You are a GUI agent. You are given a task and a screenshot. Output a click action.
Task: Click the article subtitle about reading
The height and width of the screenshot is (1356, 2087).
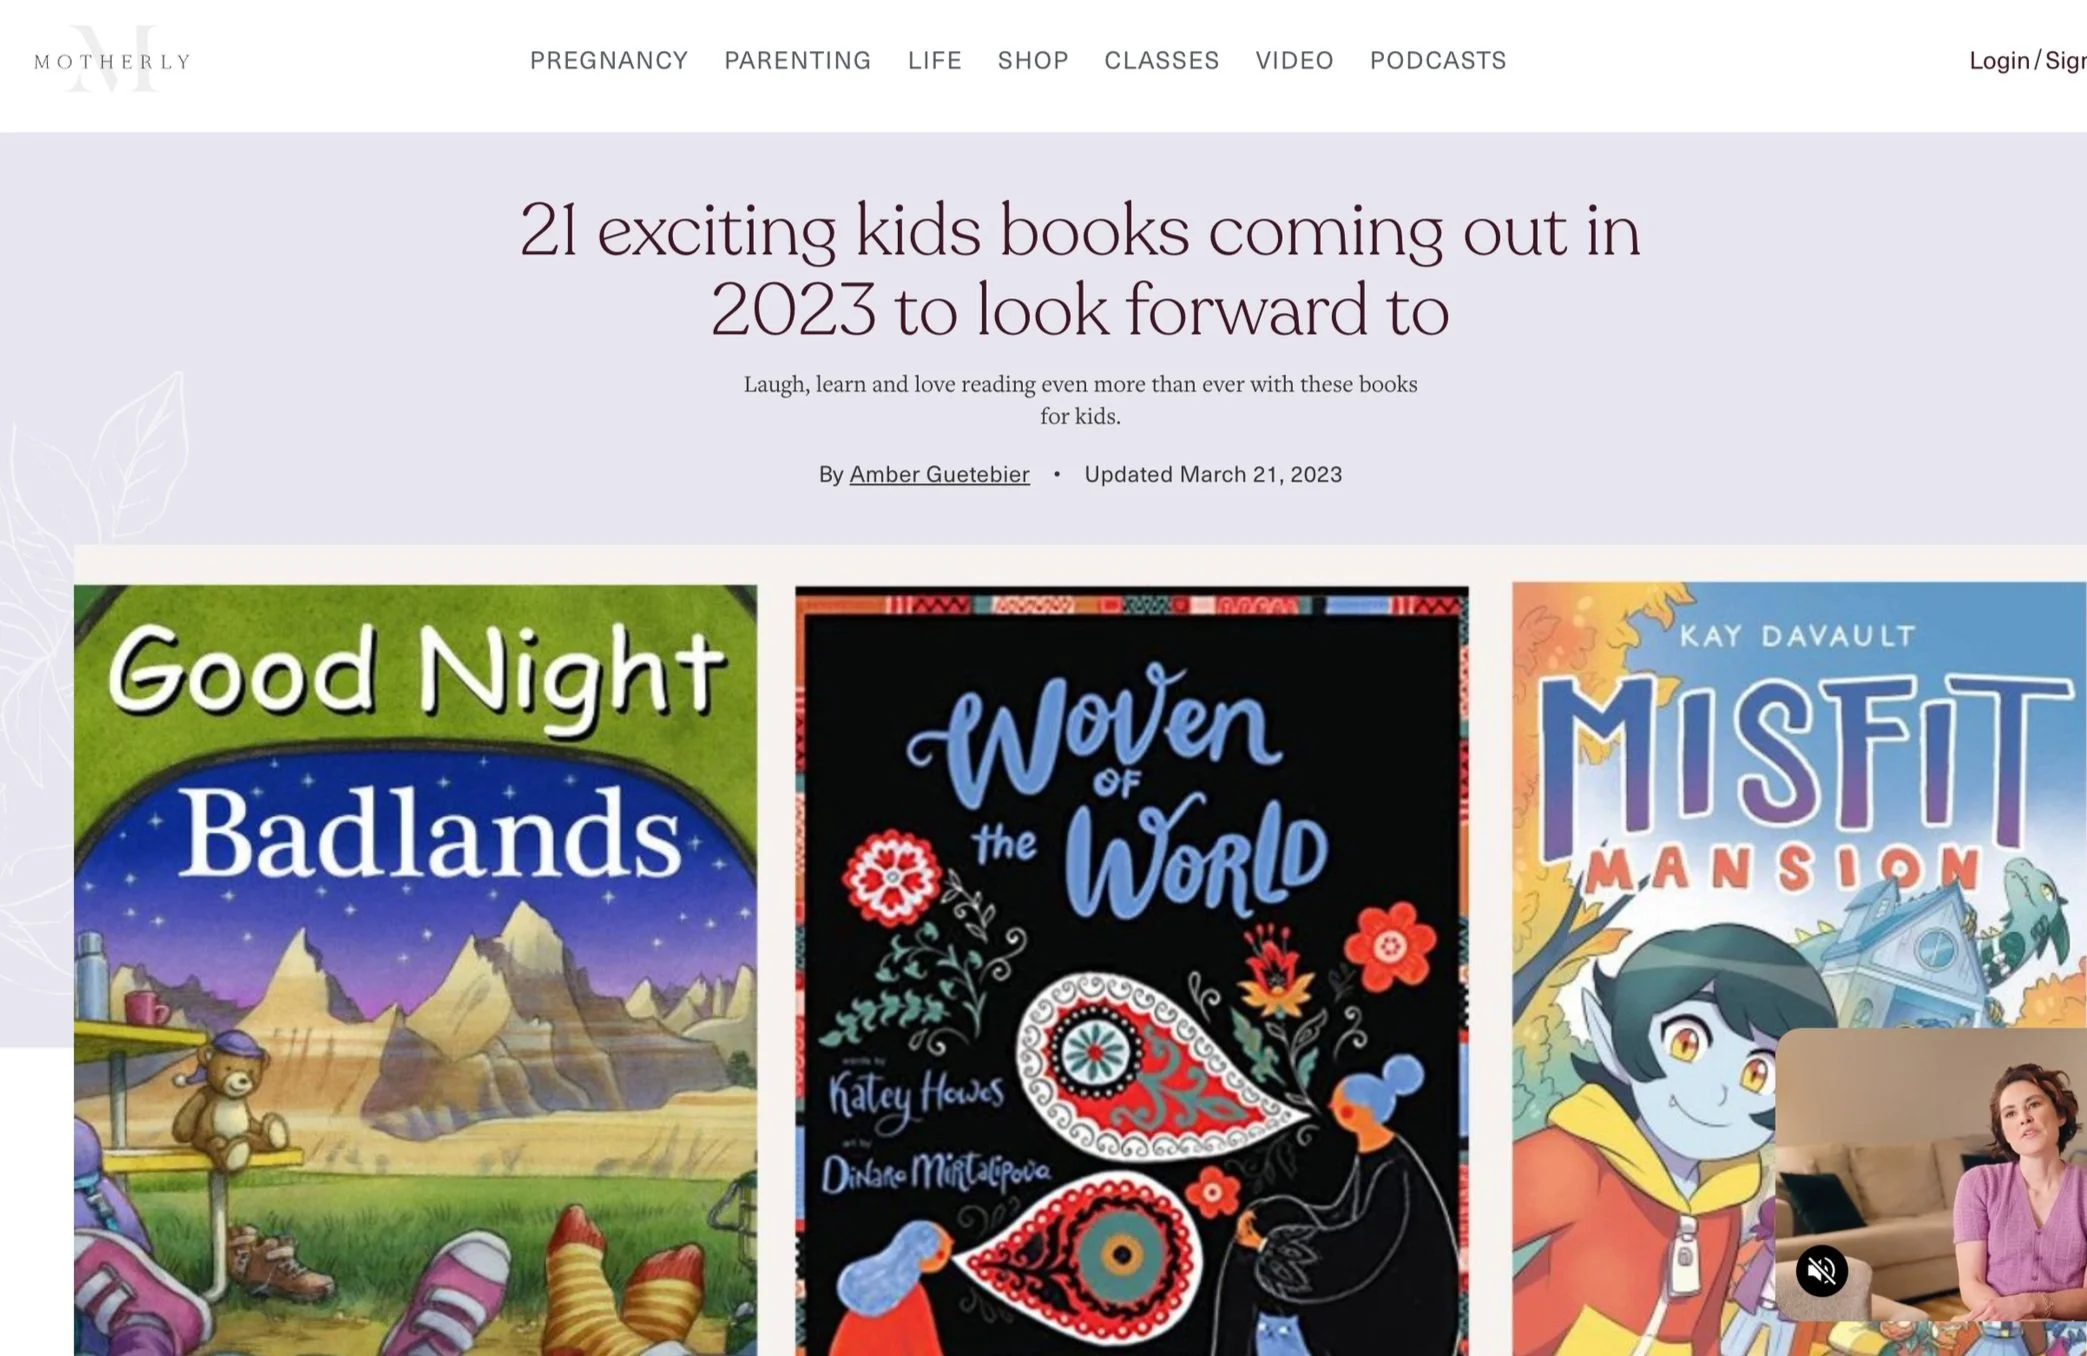(1080, 400)
